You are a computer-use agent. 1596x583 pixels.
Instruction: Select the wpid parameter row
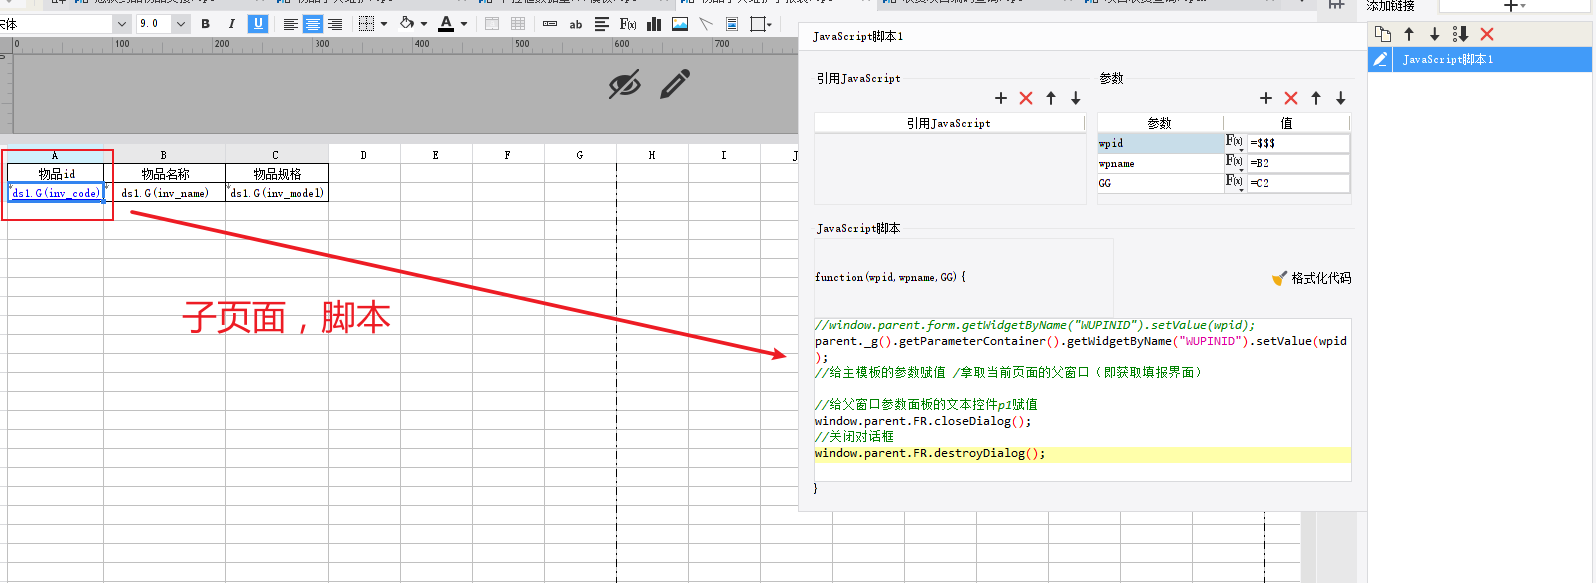point(1160,143)
